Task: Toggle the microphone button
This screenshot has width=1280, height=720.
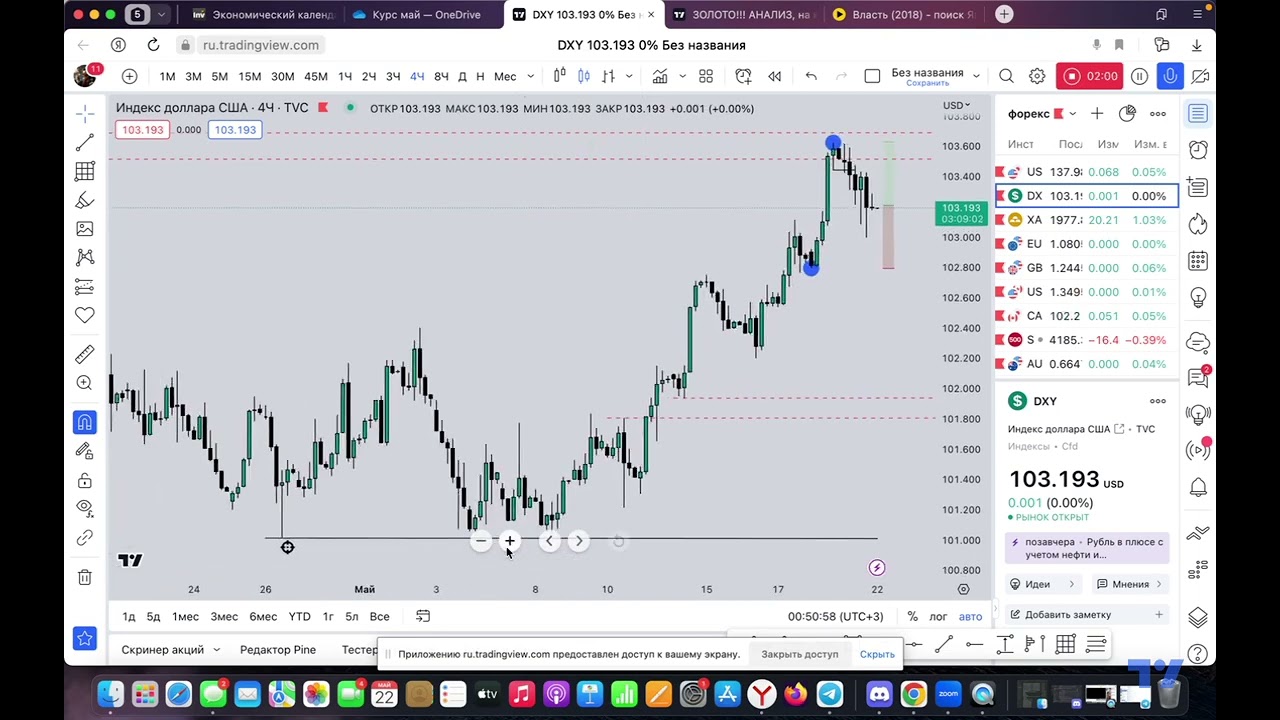Action: 1170,76
